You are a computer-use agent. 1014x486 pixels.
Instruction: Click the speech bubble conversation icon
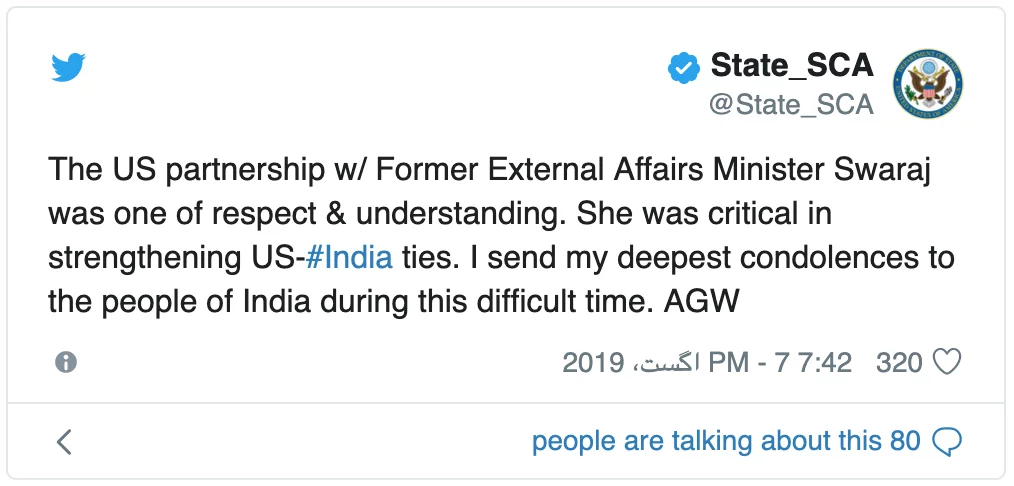pyautogui.click(x=947, y=442)
